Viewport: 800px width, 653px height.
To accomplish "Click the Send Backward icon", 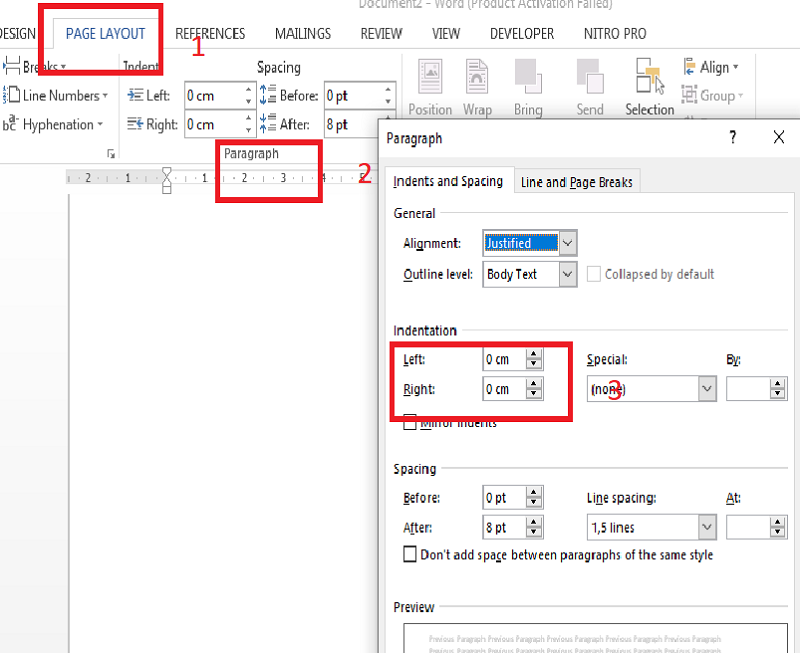I will tap(590, 77).
